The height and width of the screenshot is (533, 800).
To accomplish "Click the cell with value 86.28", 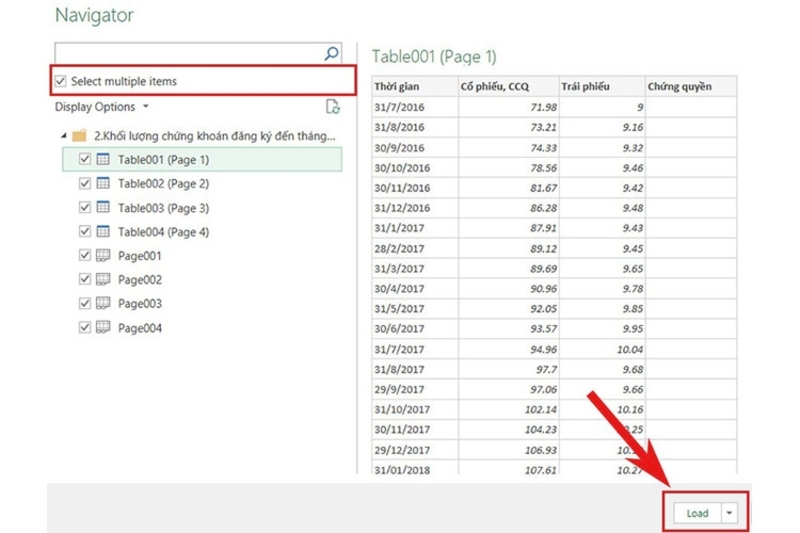I will click(509, 208).
